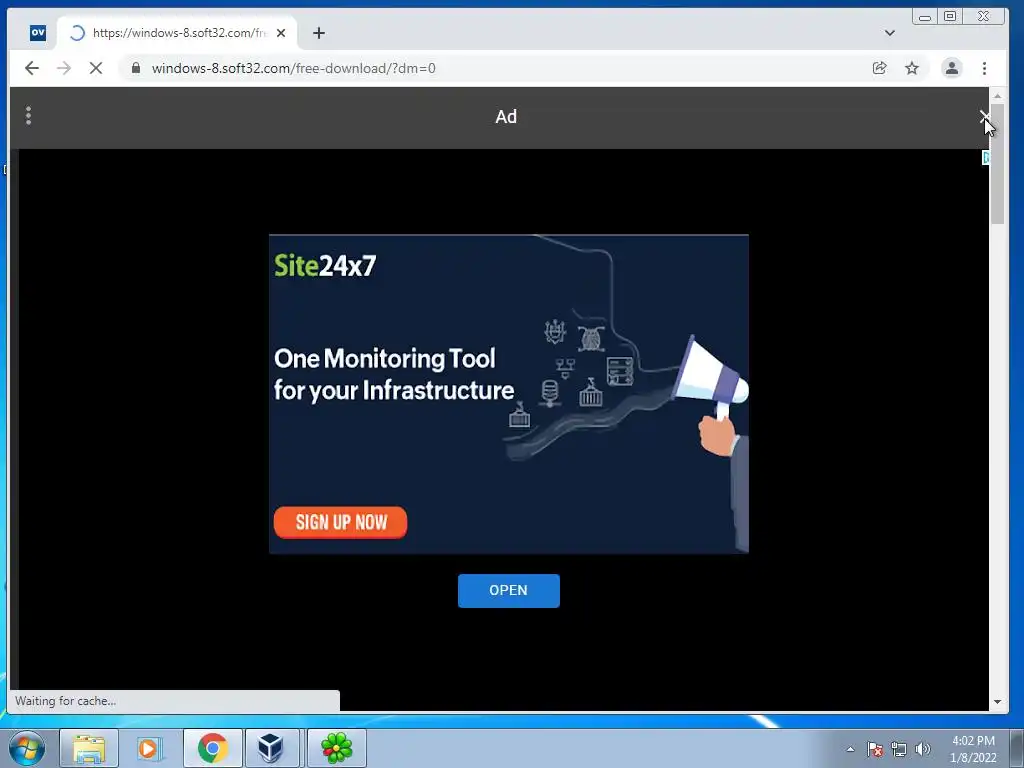Click the OV icon left of the tab
The width and height of the screenshot is (1024, 768).
pyautogui.click(x=38, y=33)
